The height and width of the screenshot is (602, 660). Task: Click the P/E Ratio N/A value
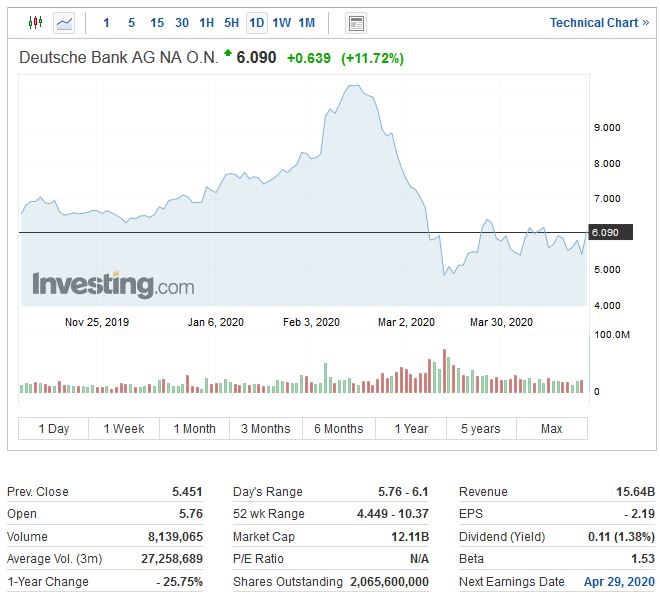pyautogui.click(x=419, y=559)
